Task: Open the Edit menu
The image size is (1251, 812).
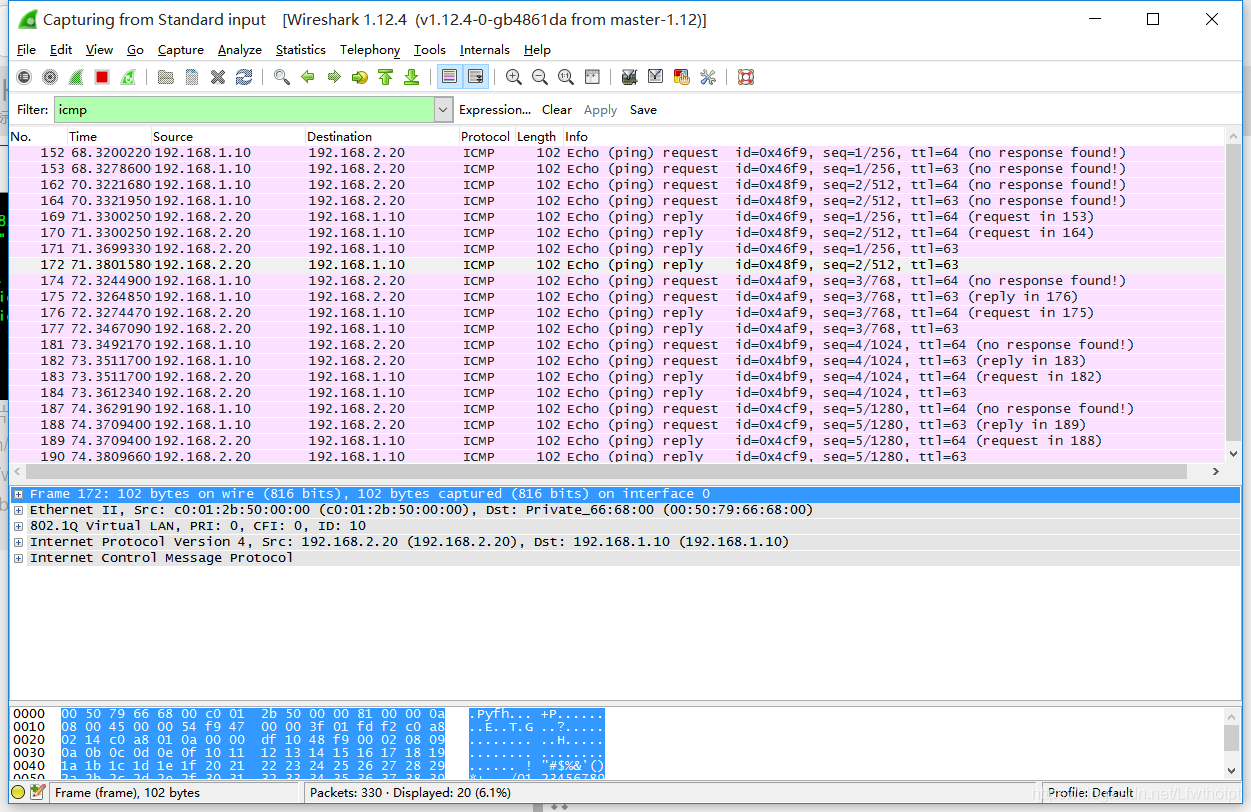Action: point(61,50)
